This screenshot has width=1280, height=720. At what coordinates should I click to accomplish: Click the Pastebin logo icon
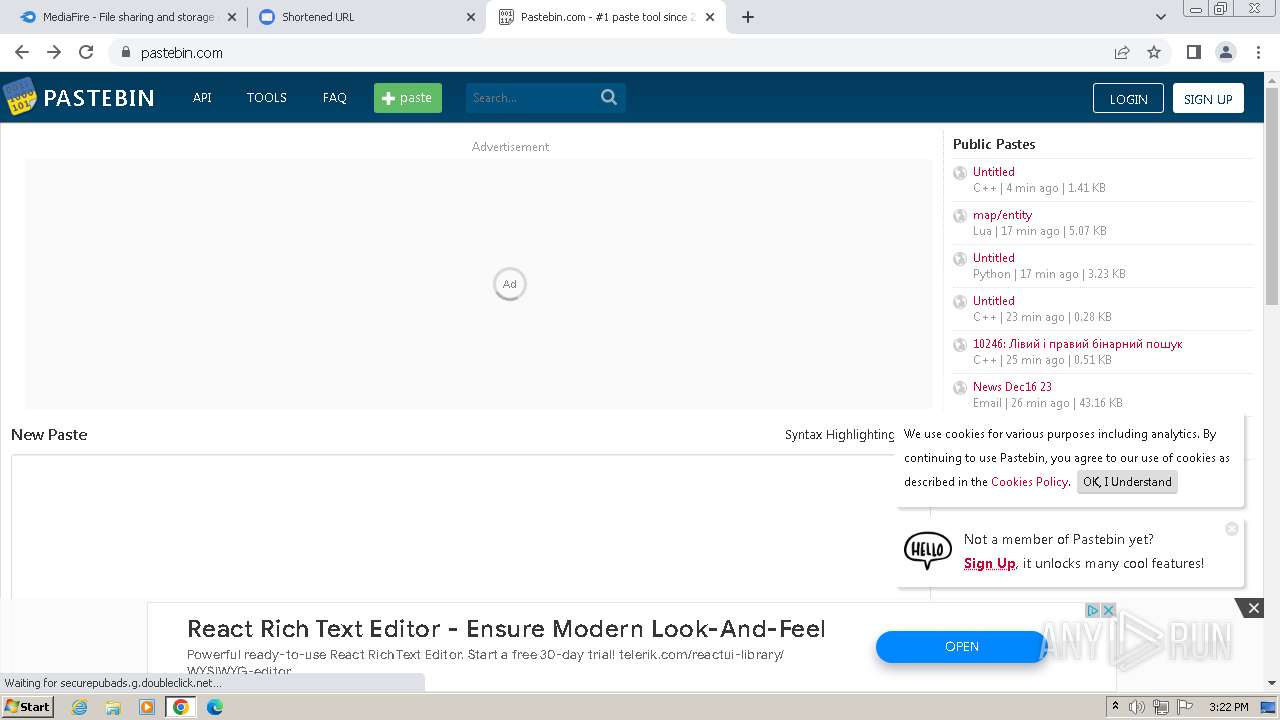point(20,97)
